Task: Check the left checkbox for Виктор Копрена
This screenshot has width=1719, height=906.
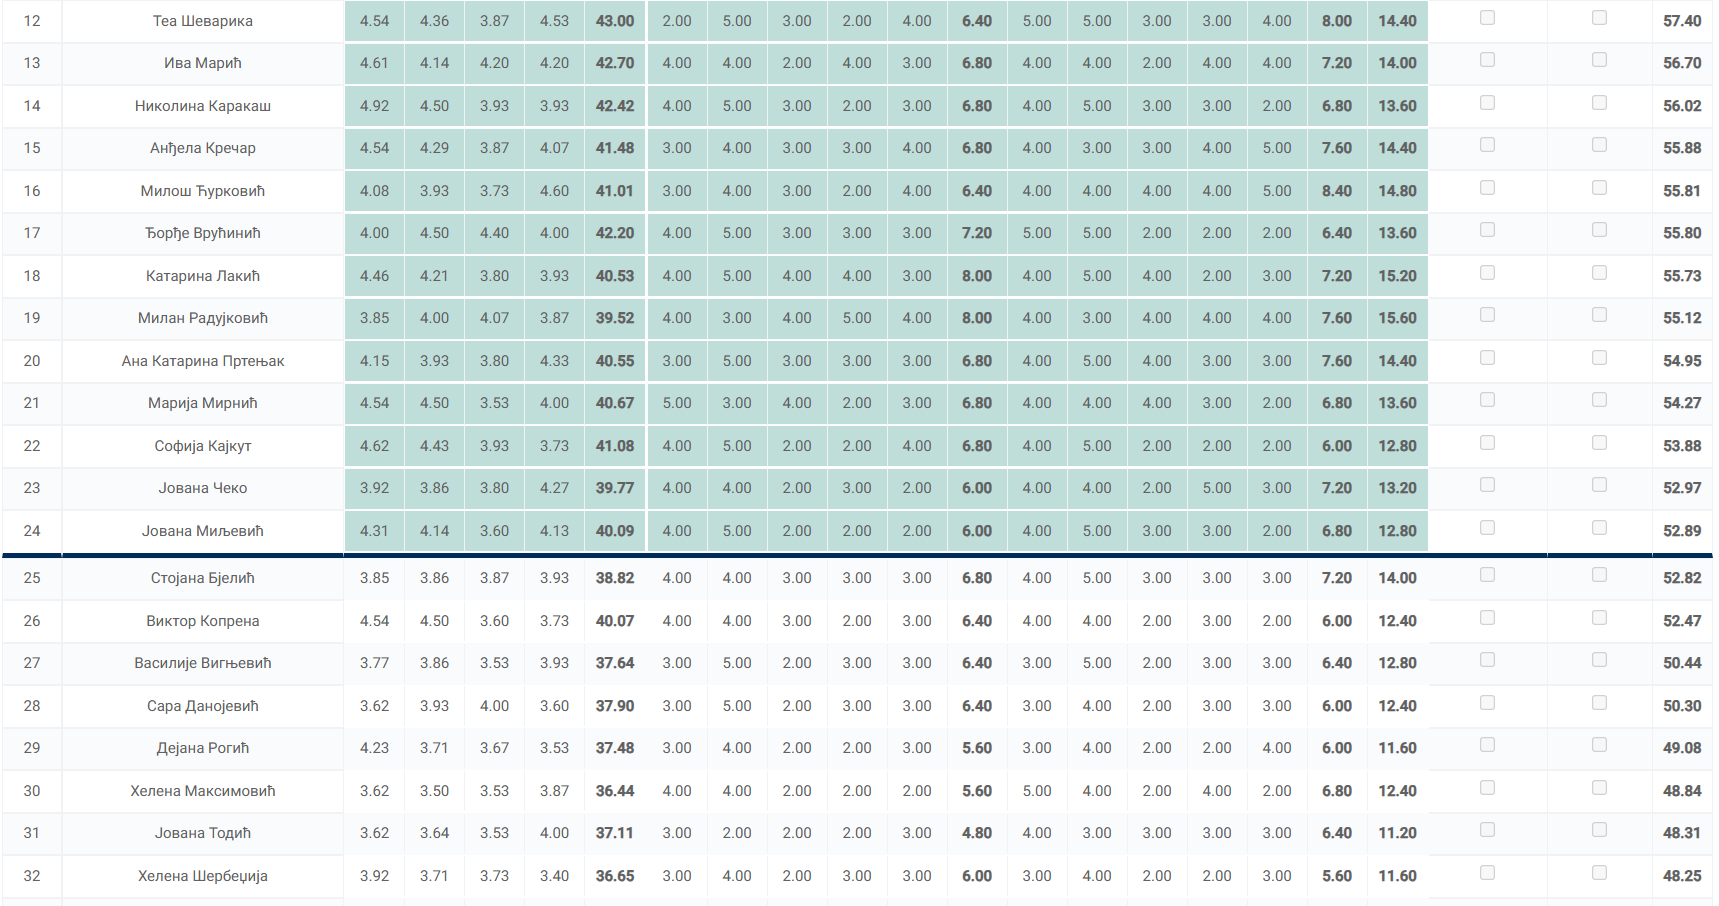Action: (1487, 618)
